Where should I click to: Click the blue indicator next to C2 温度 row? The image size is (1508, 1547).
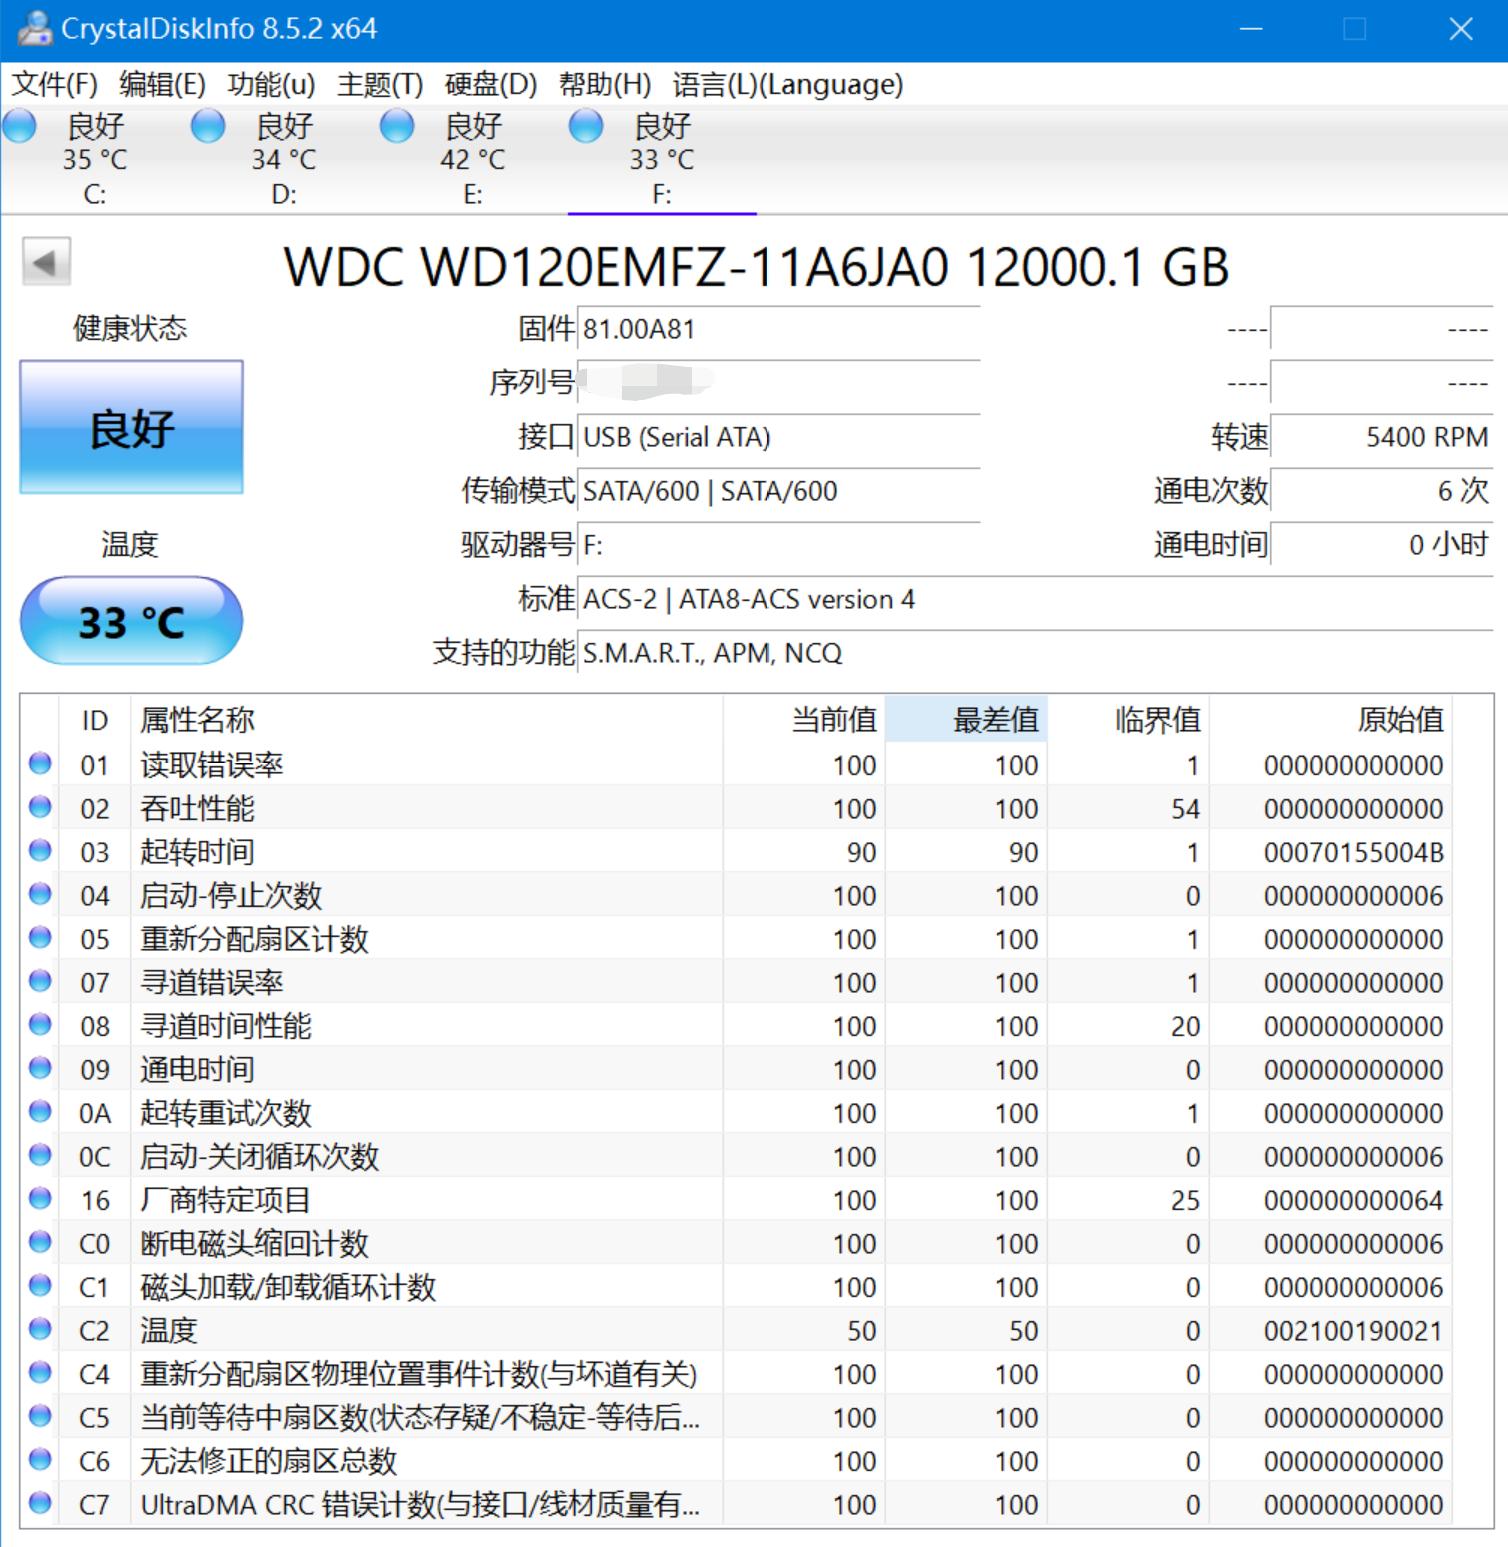[x=38, y=1330]
